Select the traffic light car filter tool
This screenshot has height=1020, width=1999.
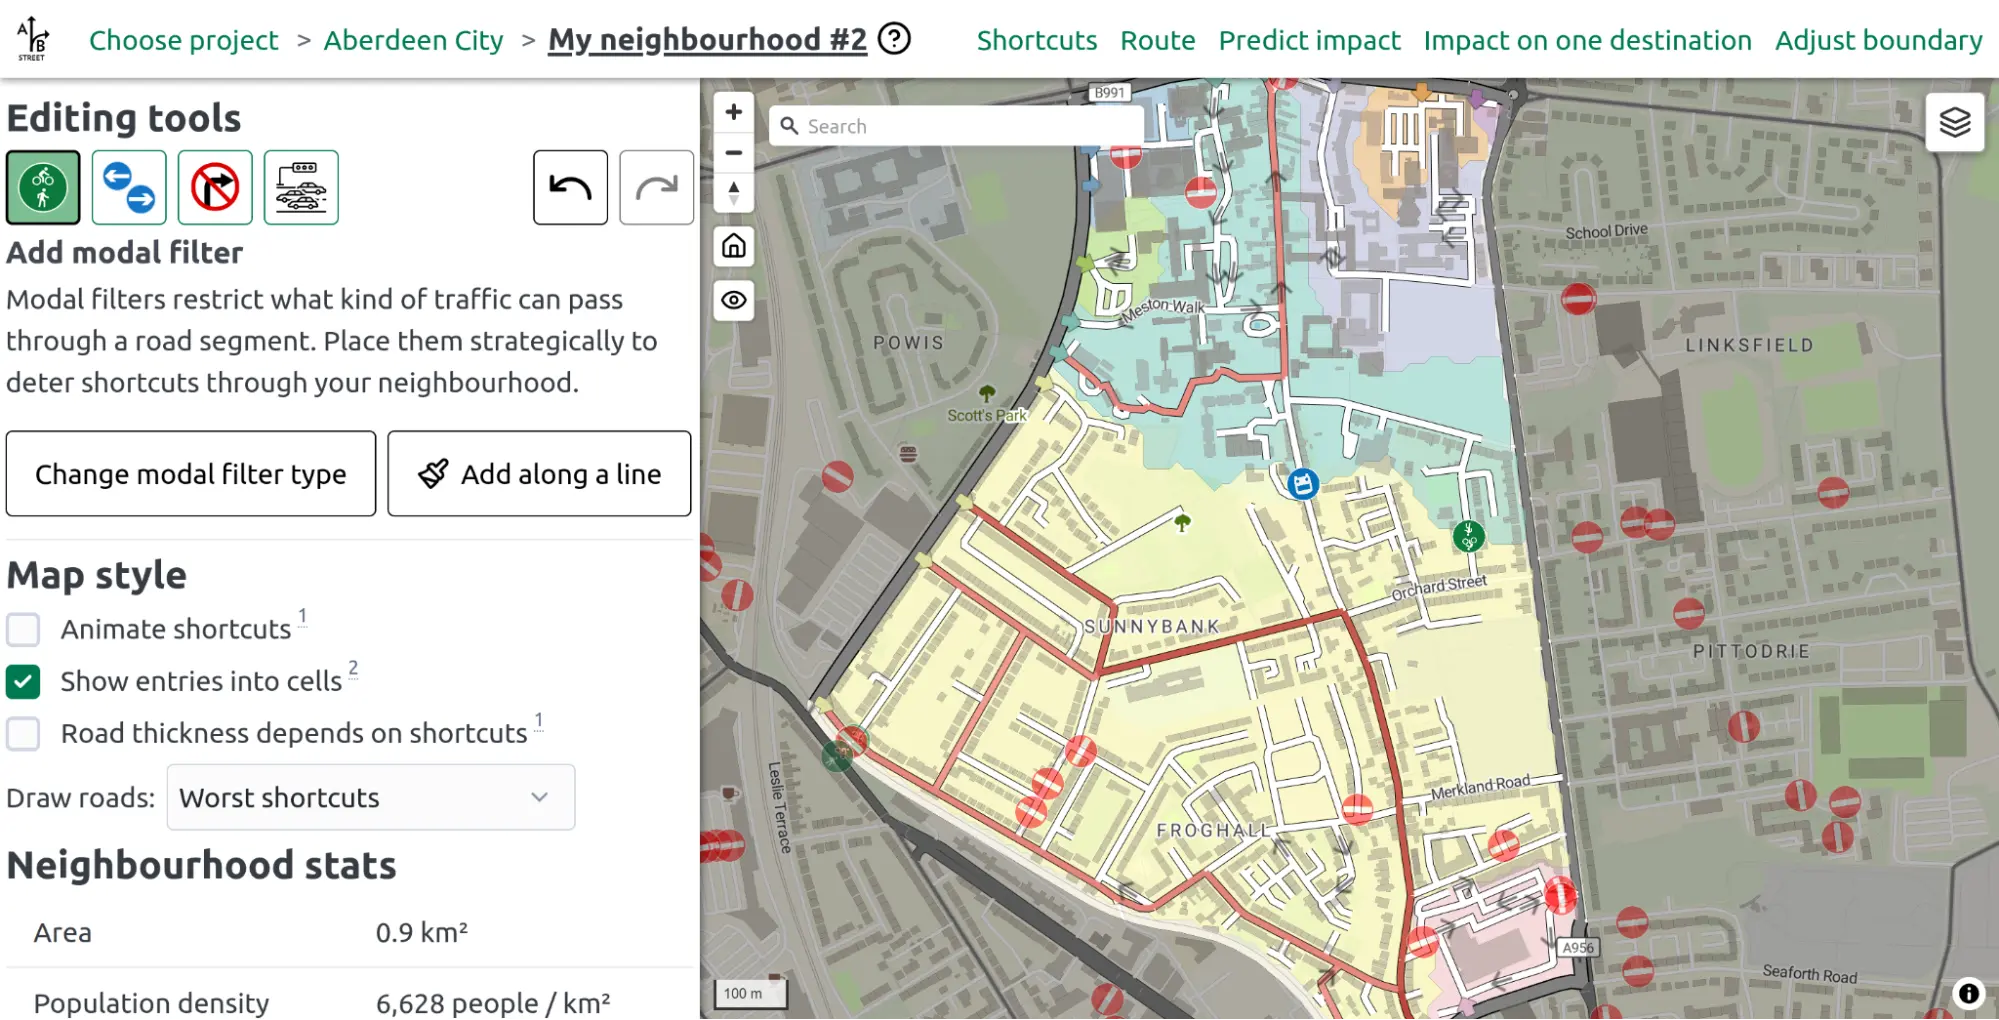(301, 187)
